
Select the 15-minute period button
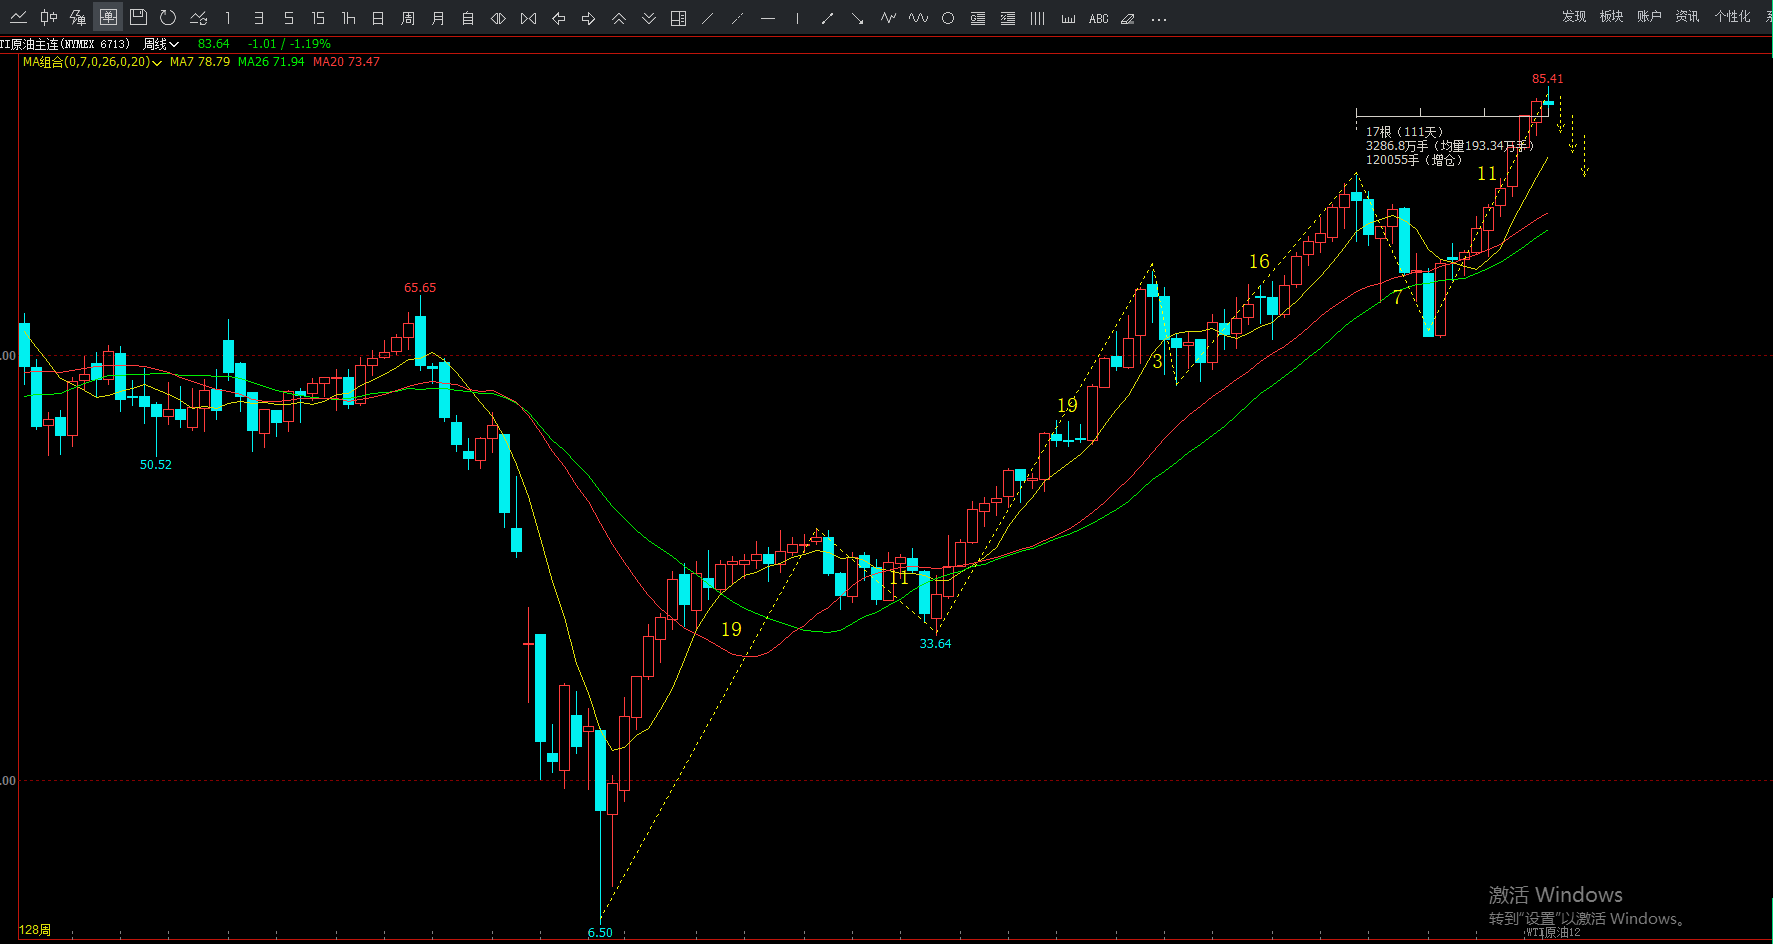(x=318, y=18)
